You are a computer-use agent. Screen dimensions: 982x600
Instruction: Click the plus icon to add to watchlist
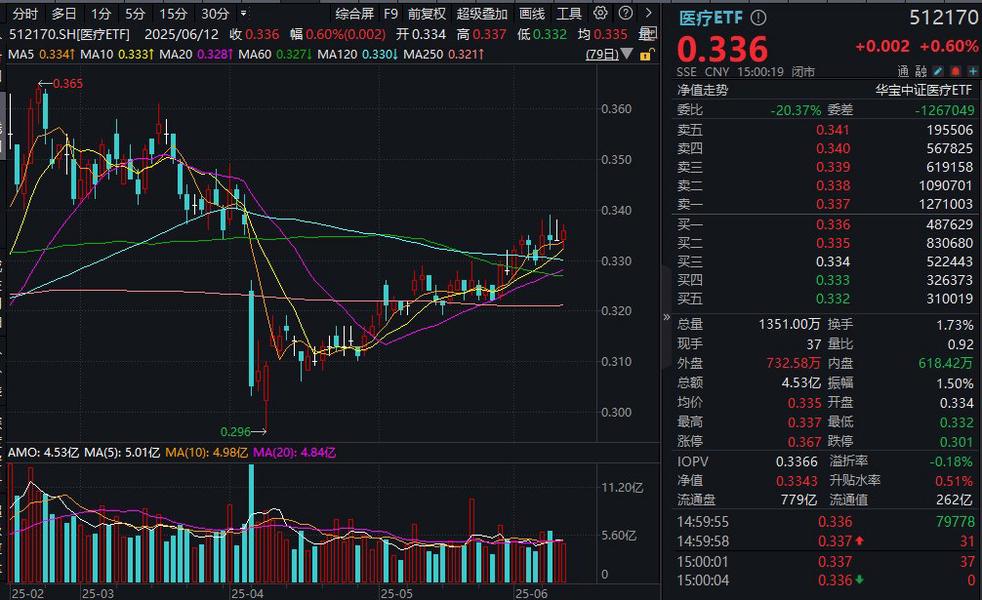pos(972,71)
